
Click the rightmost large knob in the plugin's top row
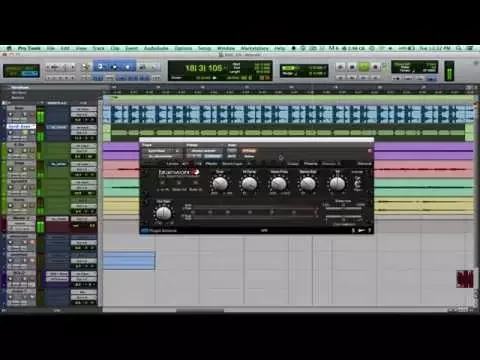(x=337, y=184)
